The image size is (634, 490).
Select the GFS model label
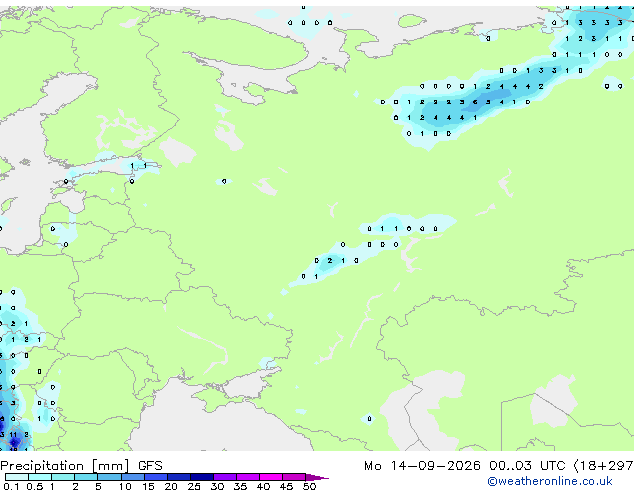[x=150, y=466]
